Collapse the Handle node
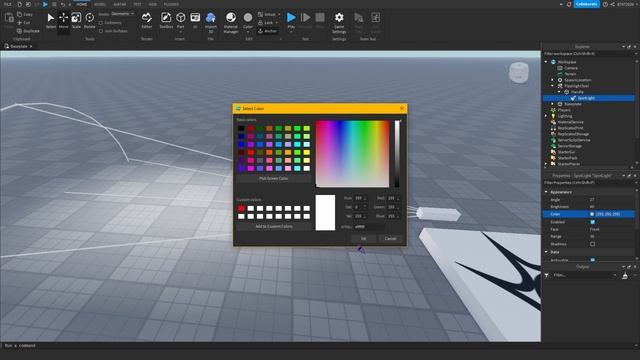 (559, 92)
